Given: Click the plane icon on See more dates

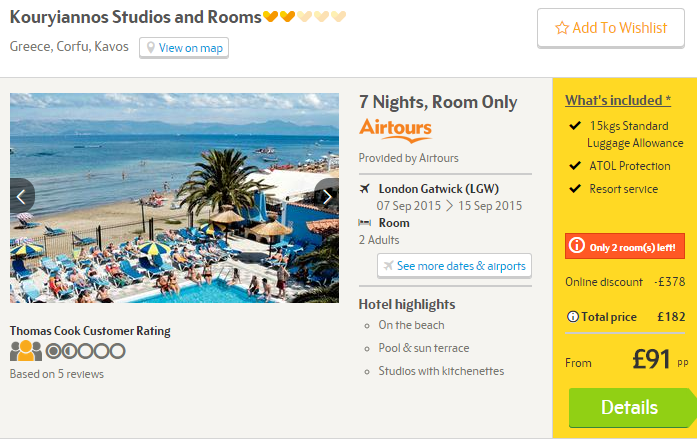Looking at the screenshot, I should [x=387, y=266].
